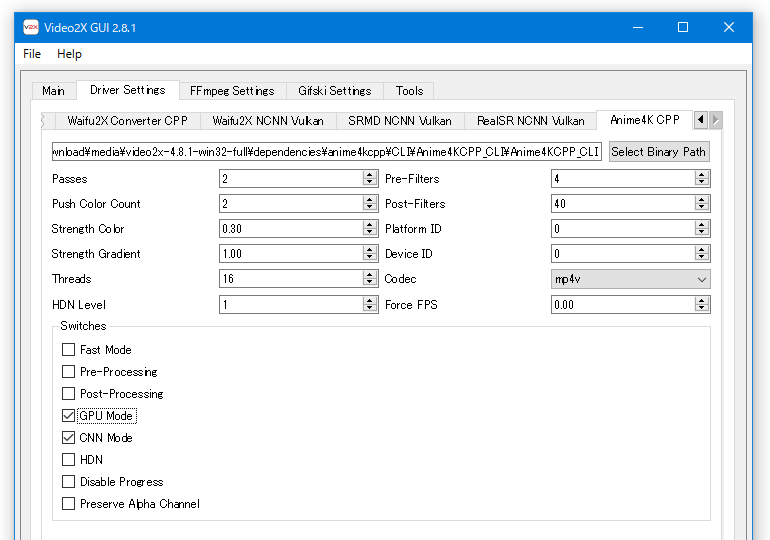
Task: Increase HDN Level with up arrow
Action: 370,301
